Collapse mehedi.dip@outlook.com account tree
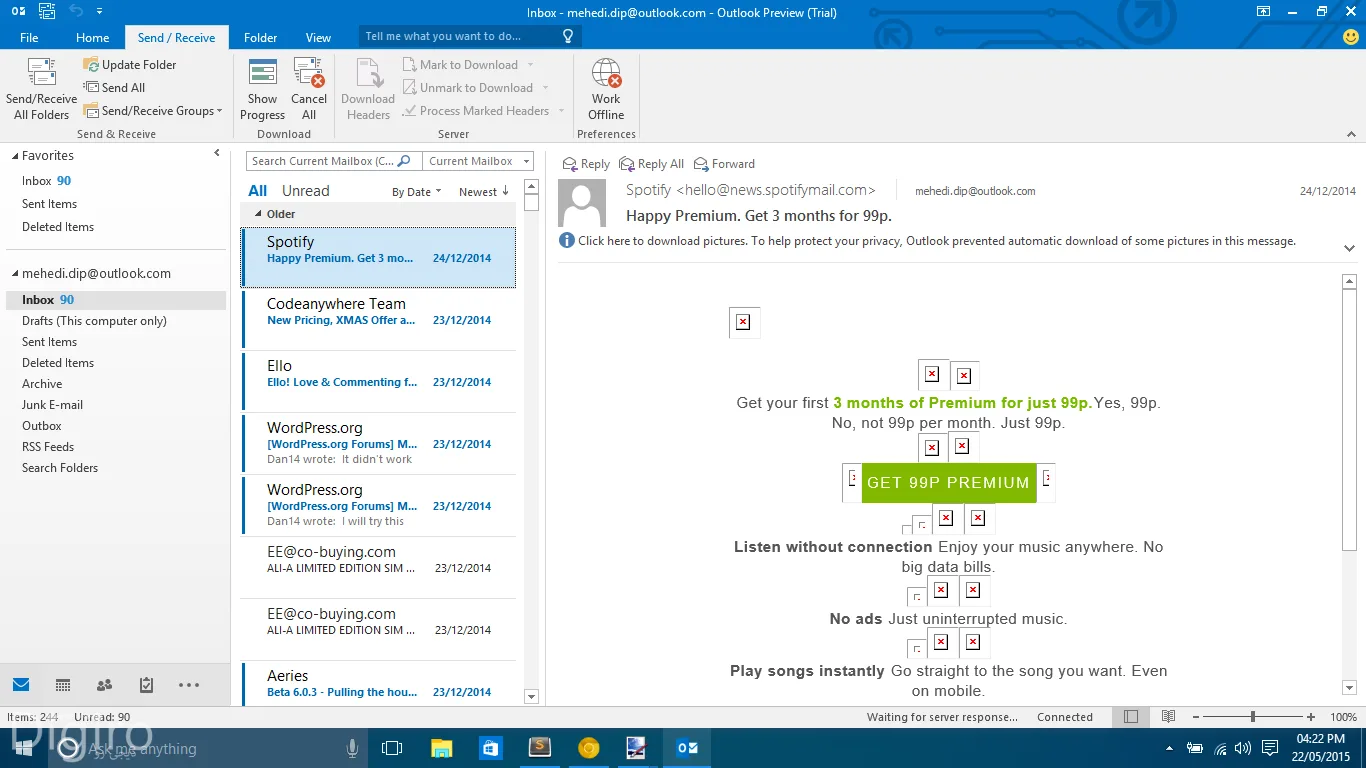Viewport: 1366px width, 768px height. 14,274
